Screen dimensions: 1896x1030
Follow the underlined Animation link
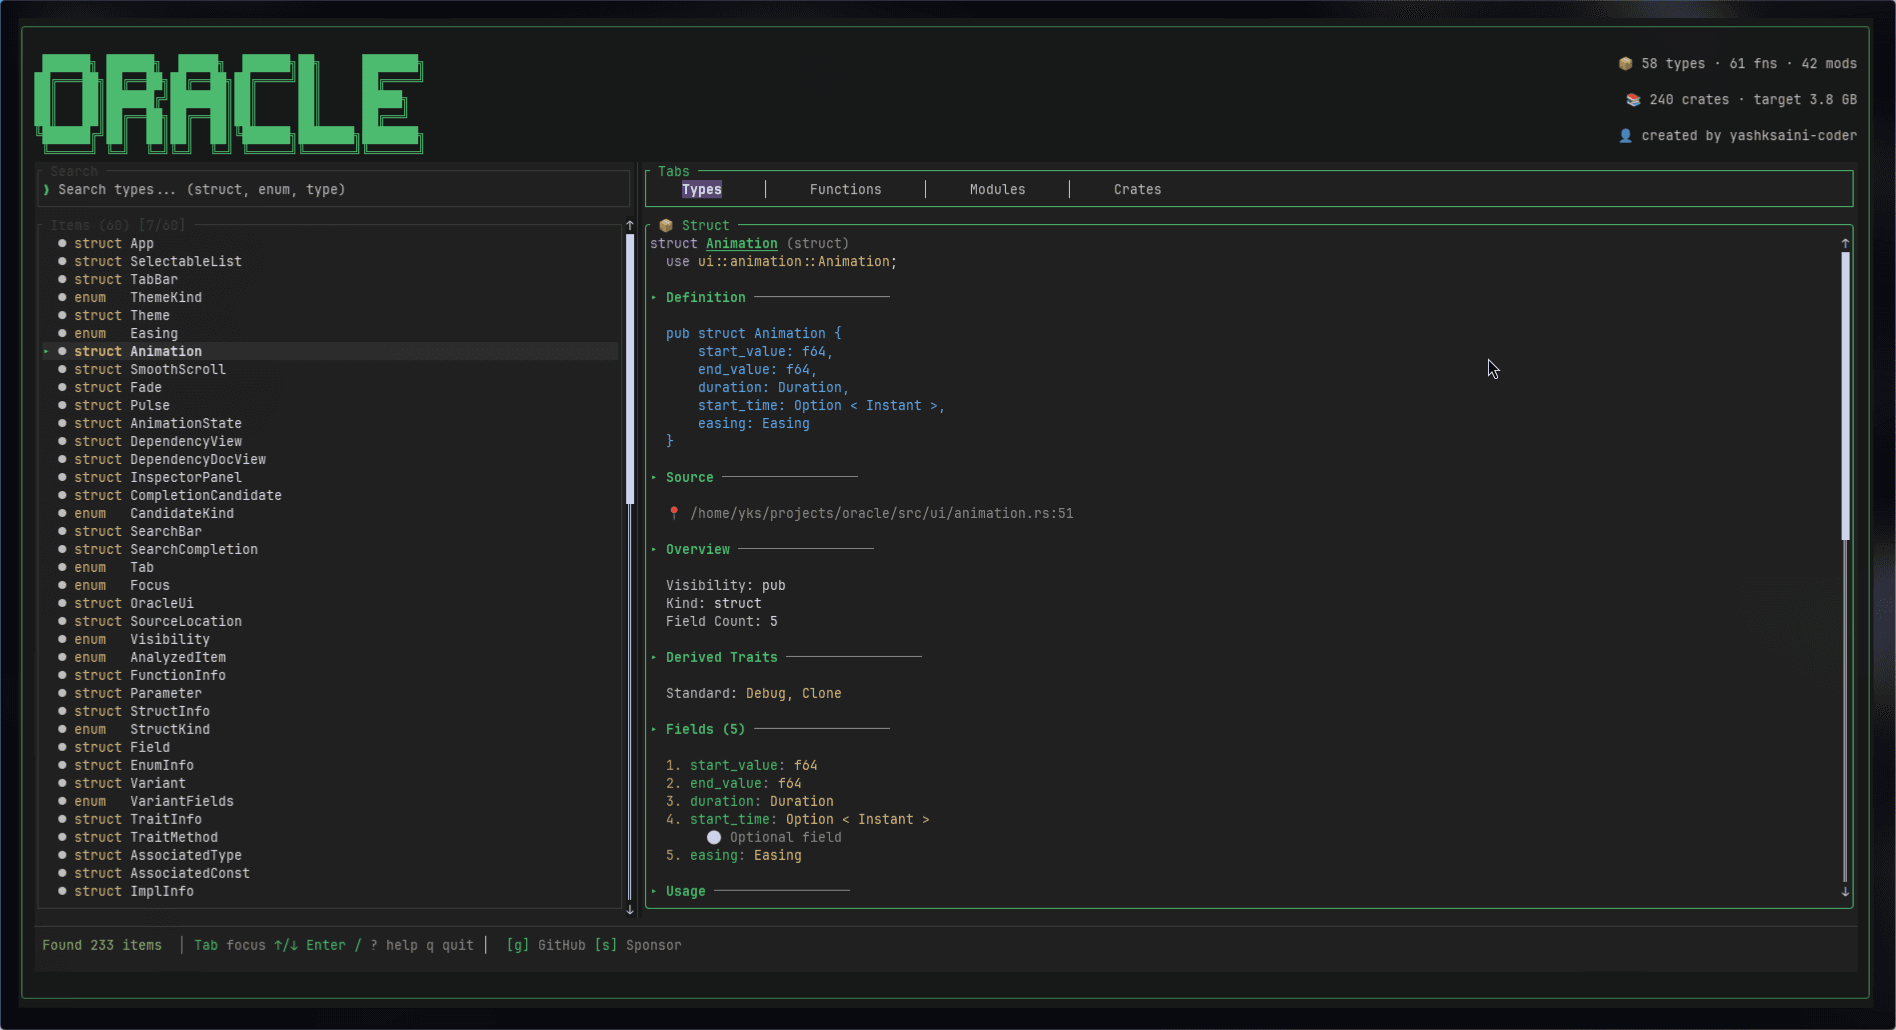(741, 243)
